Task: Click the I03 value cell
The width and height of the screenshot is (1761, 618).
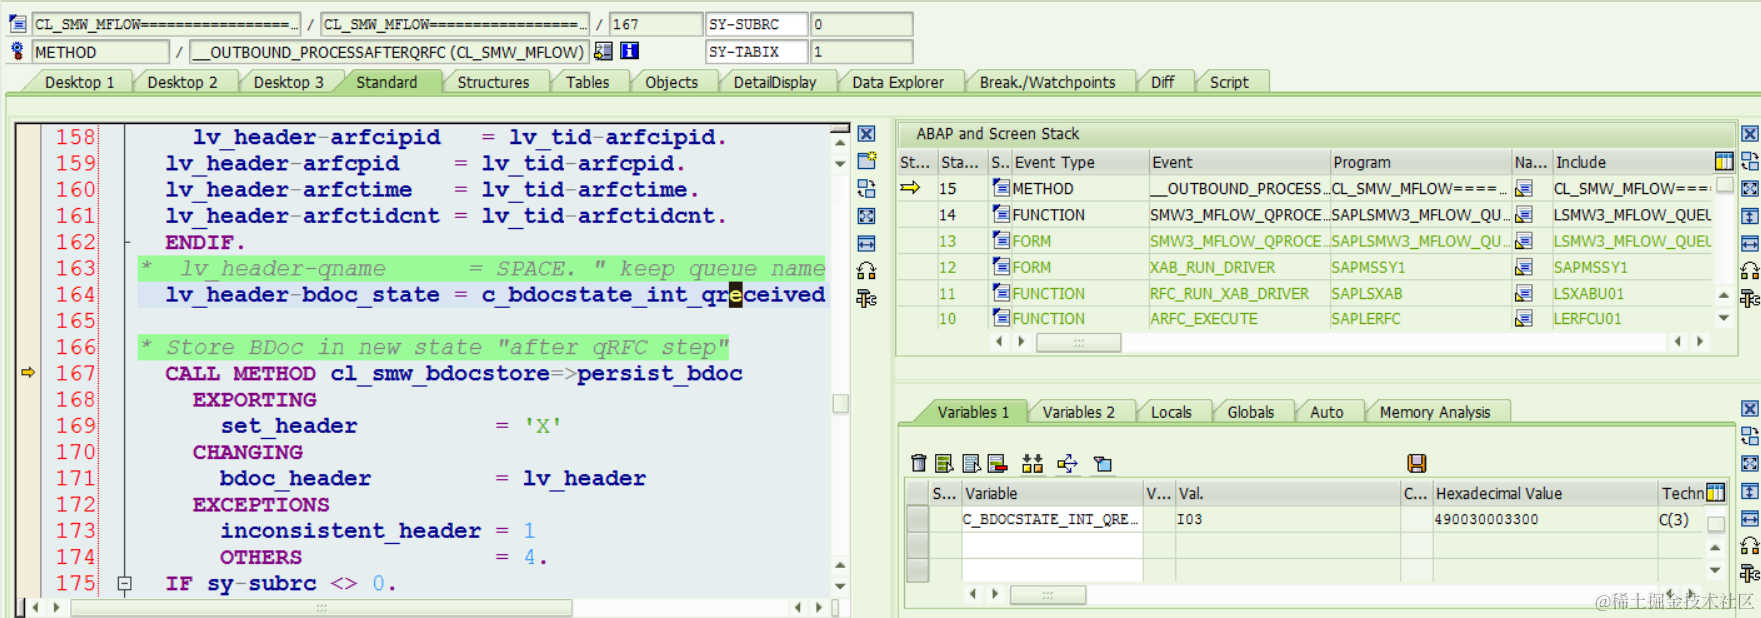Action: pyautogui.click(x=1288, y=519)
